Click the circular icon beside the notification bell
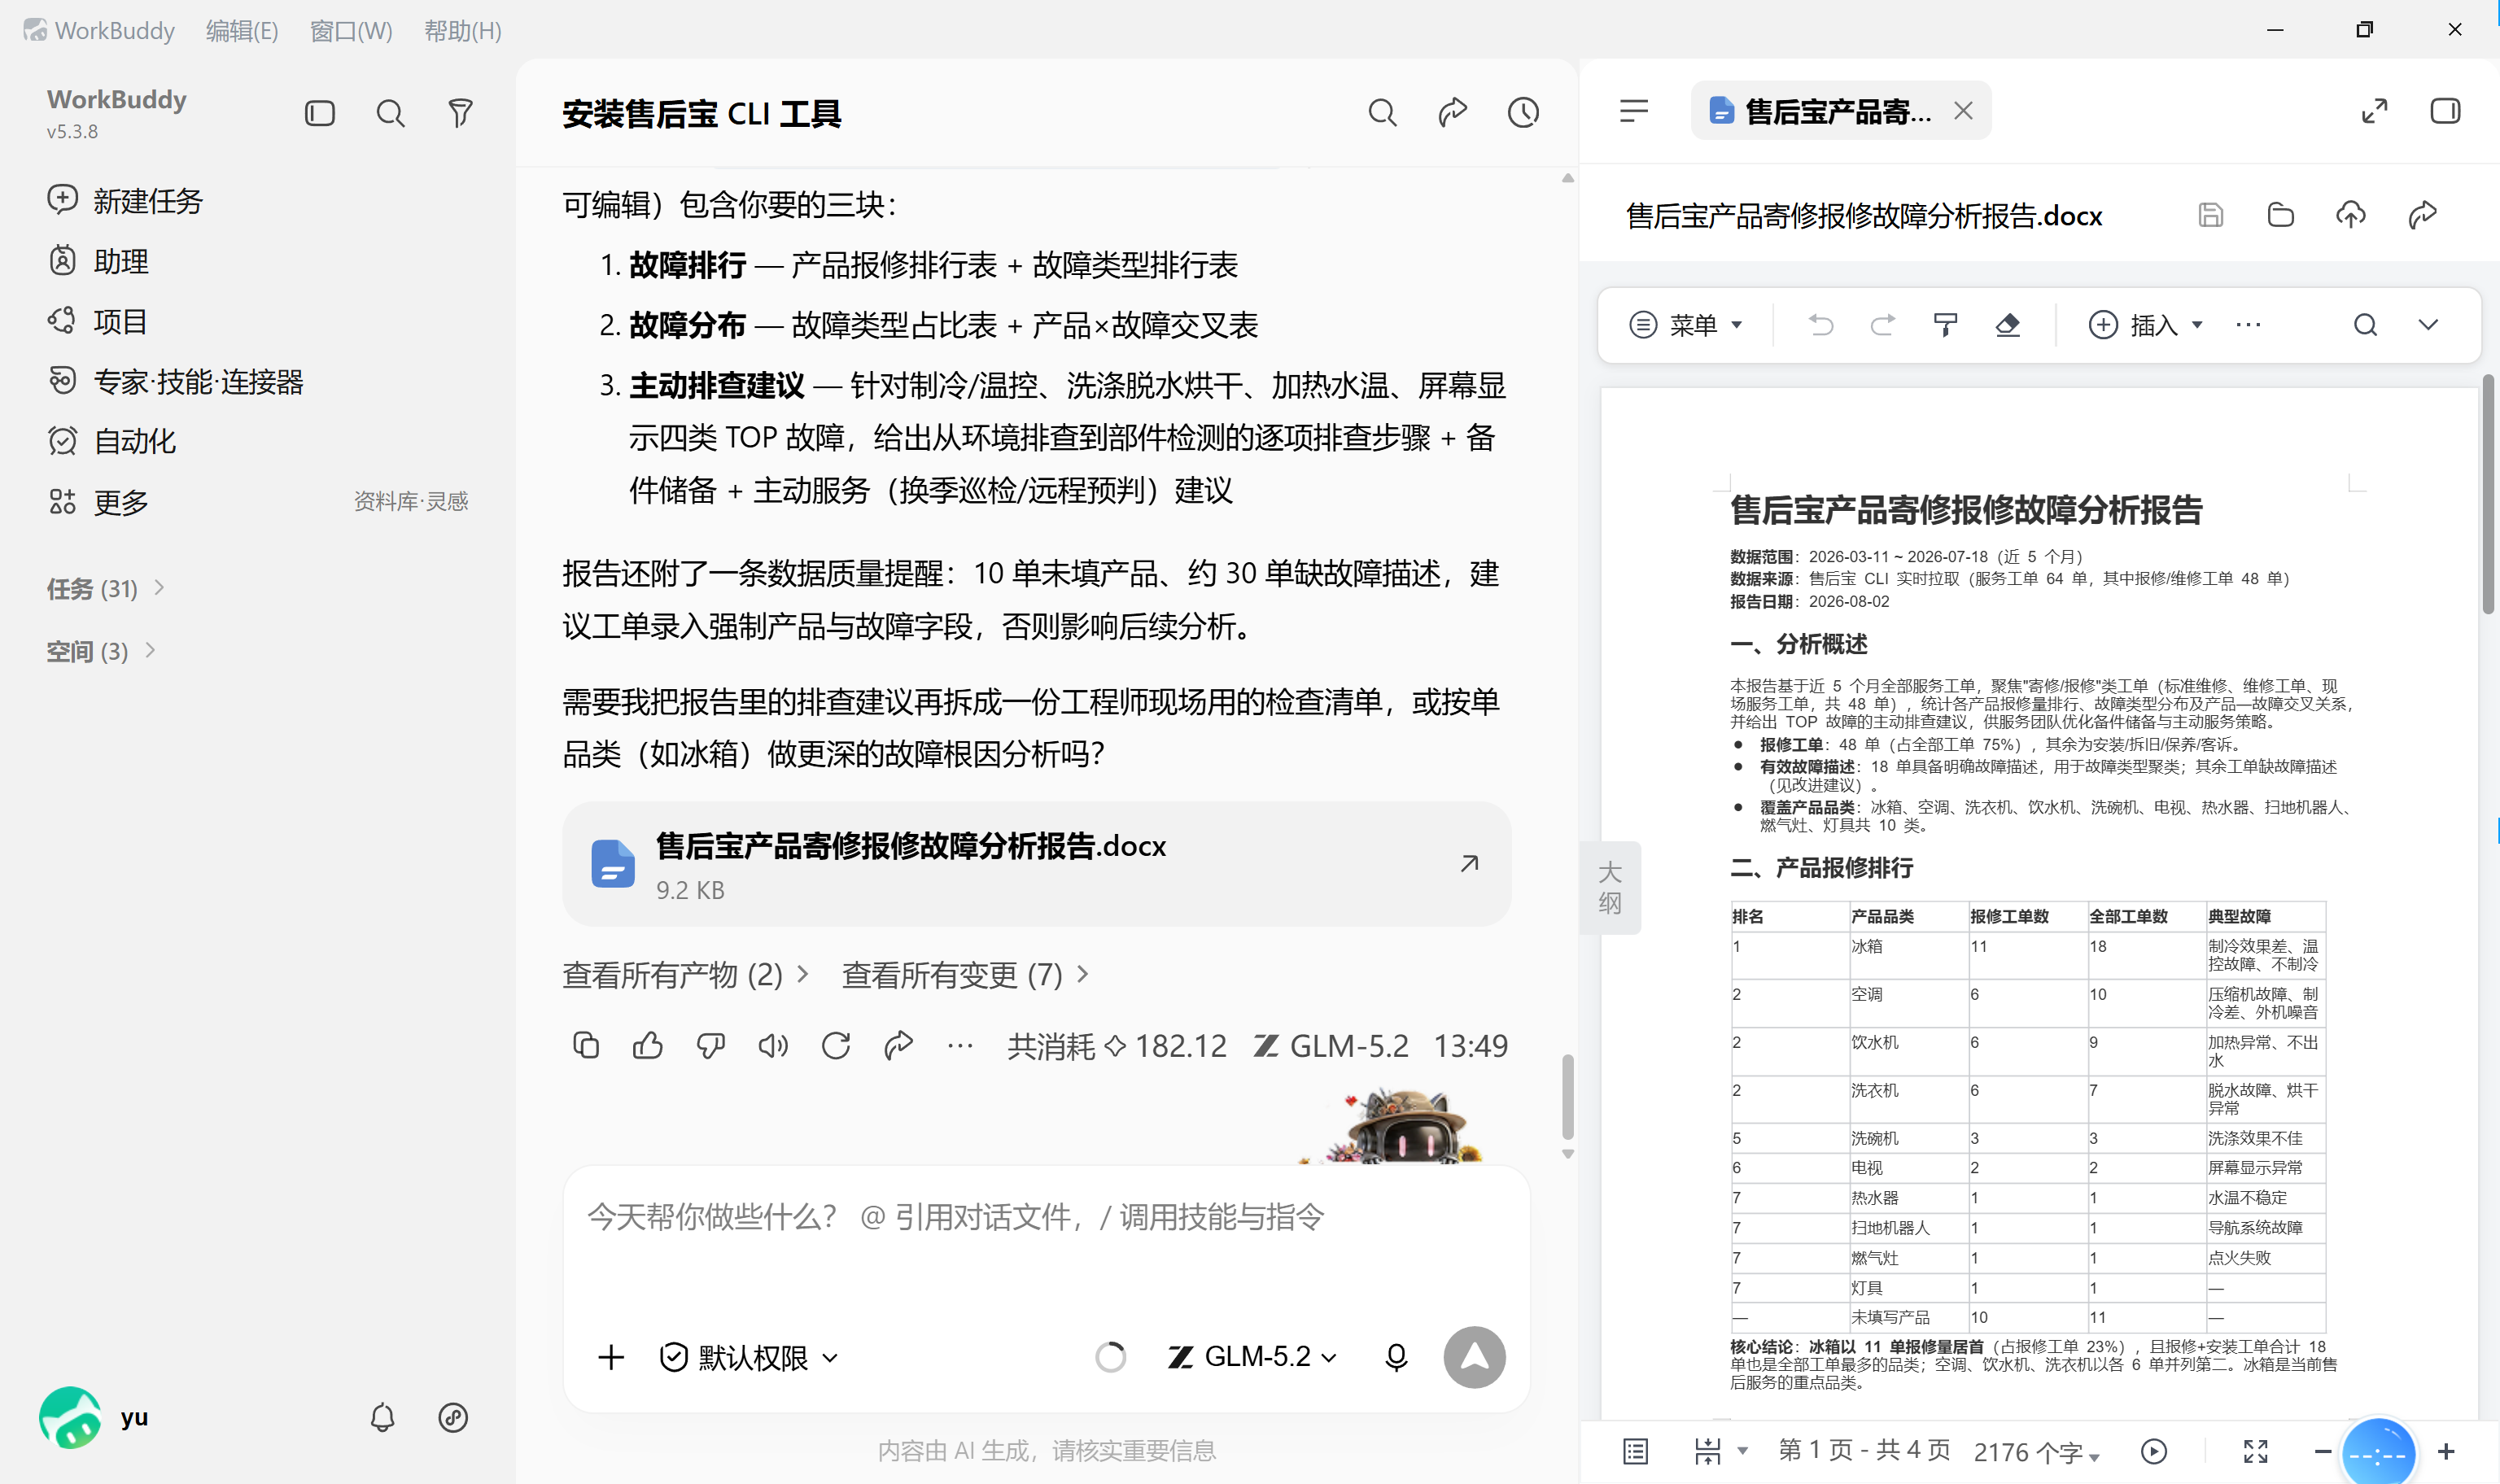 click(x=453, y=1417)
